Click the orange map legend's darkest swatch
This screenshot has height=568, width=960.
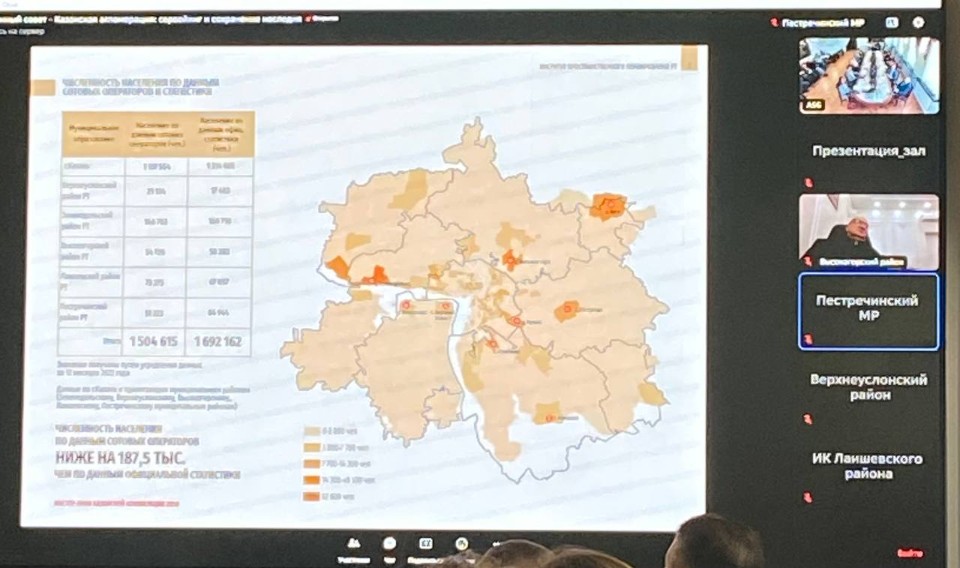[312, 496]
